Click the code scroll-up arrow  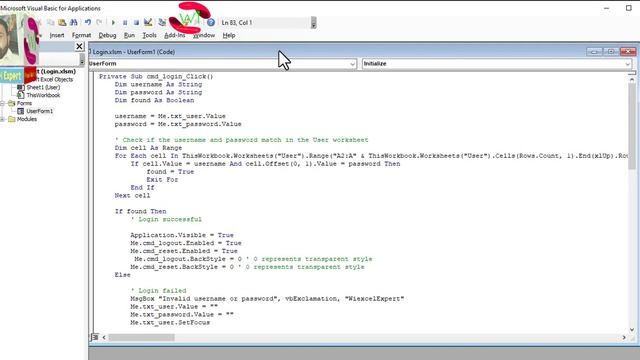pos(632,80)
